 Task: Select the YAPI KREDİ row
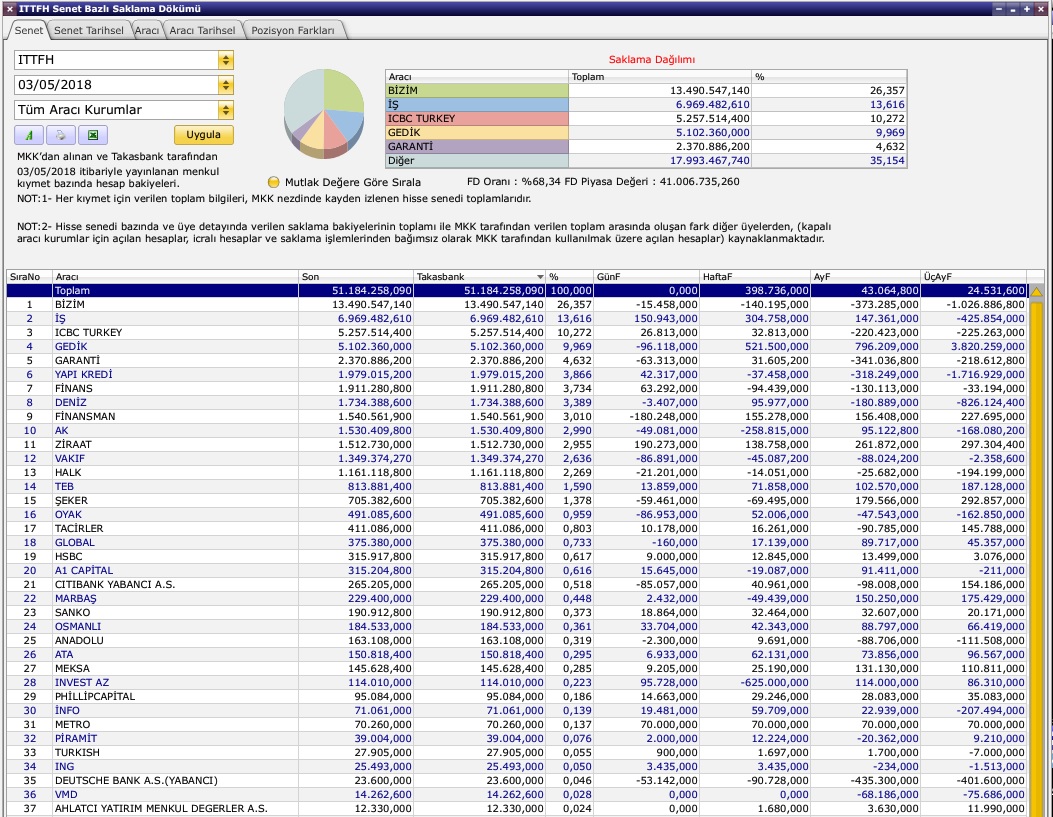click(516, 375)
